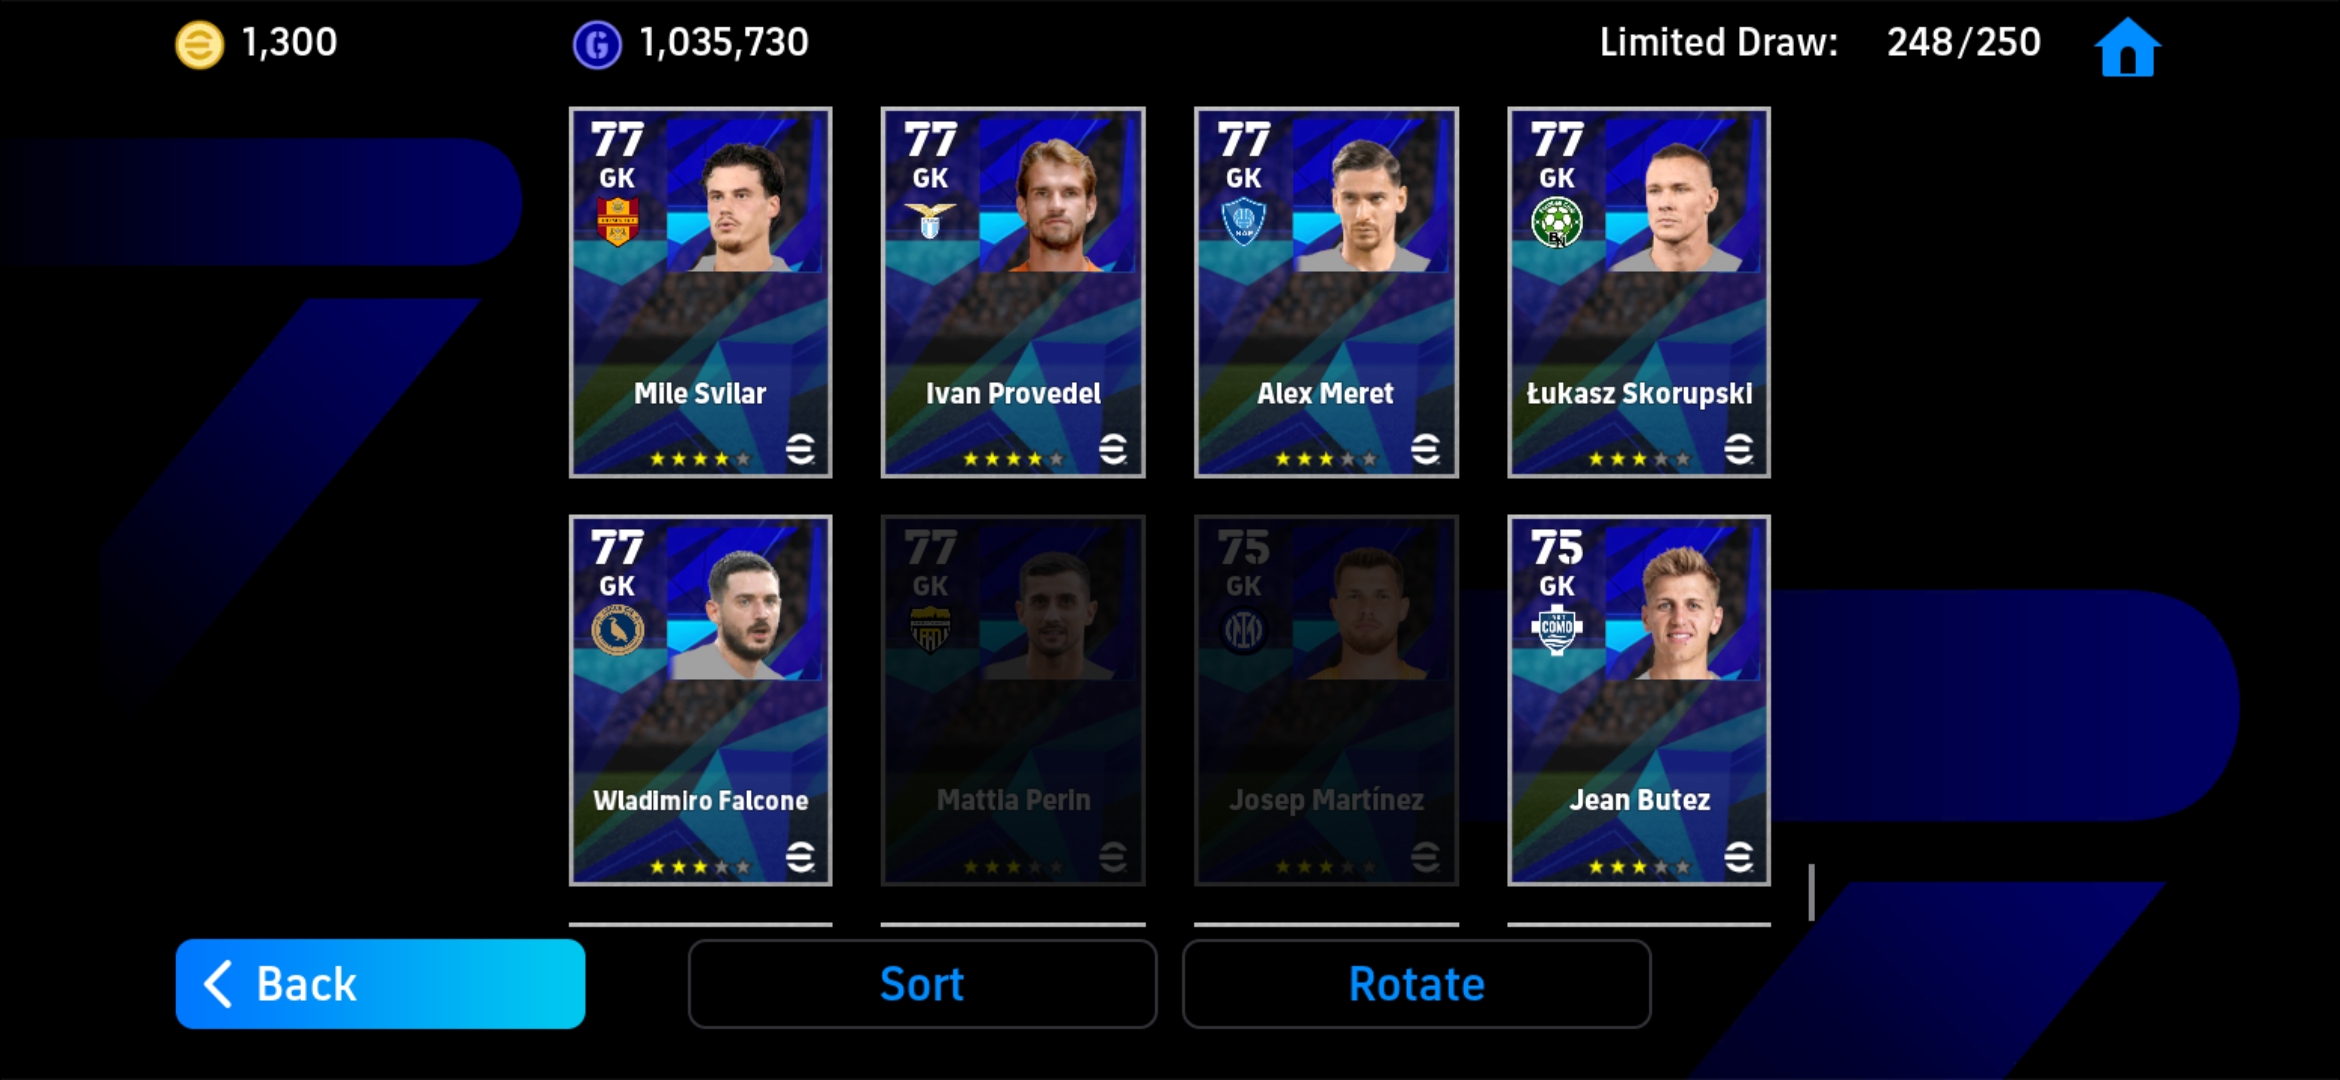Click the Lazio crest on Ivan Provedel card

(x=930, y=221)
